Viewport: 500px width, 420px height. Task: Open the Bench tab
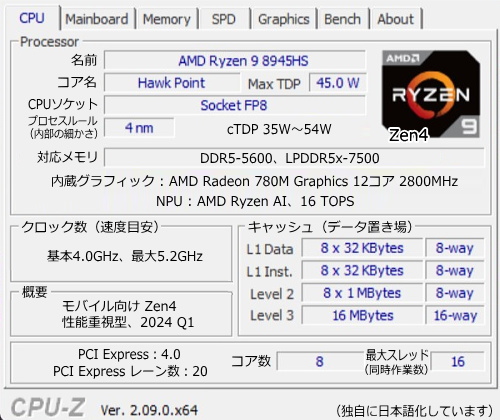(343, 19)
